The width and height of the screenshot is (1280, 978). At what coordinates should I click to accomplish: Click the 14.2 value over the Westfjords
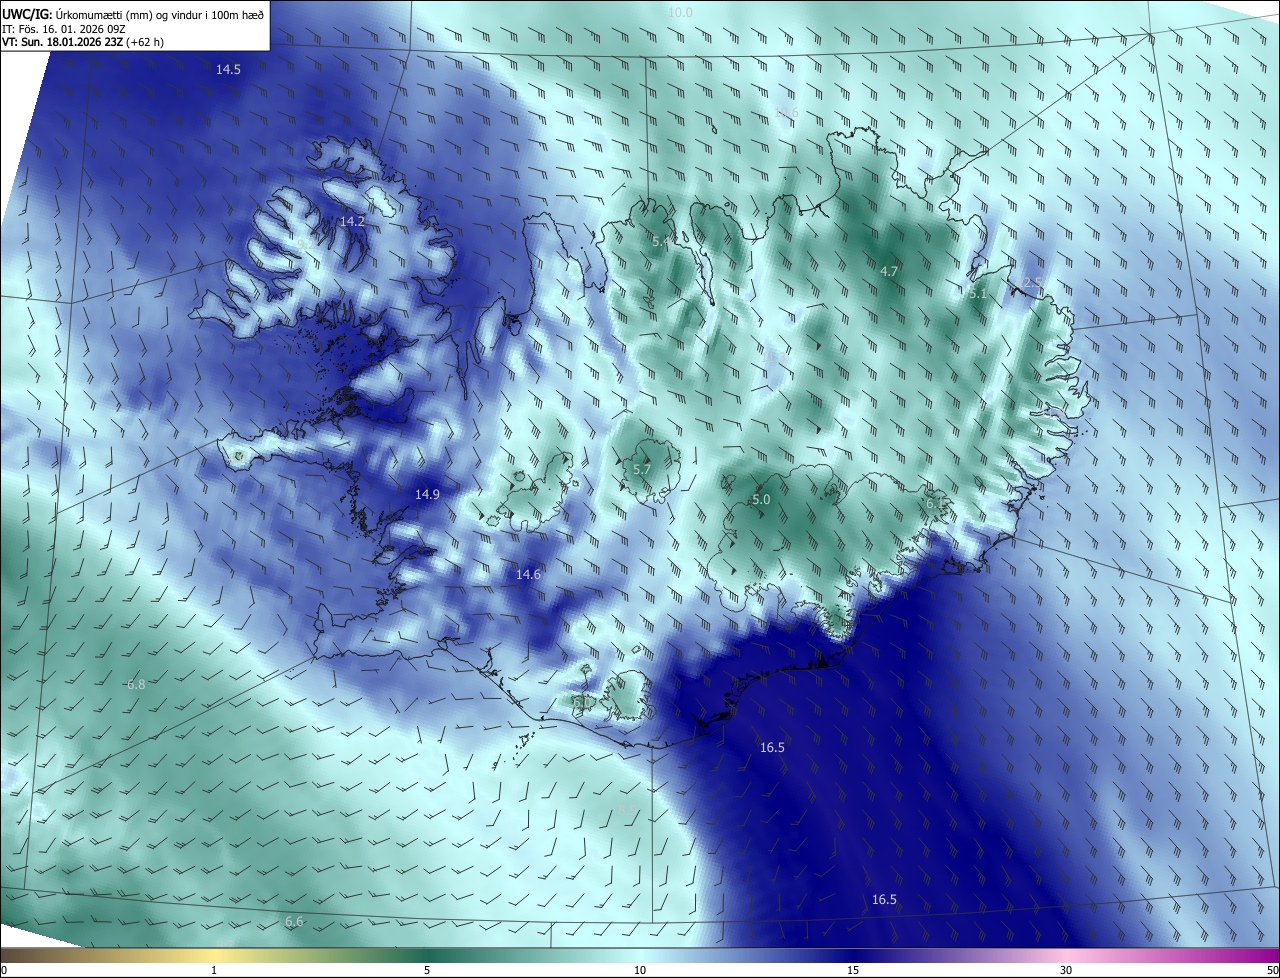pos(352,221)
